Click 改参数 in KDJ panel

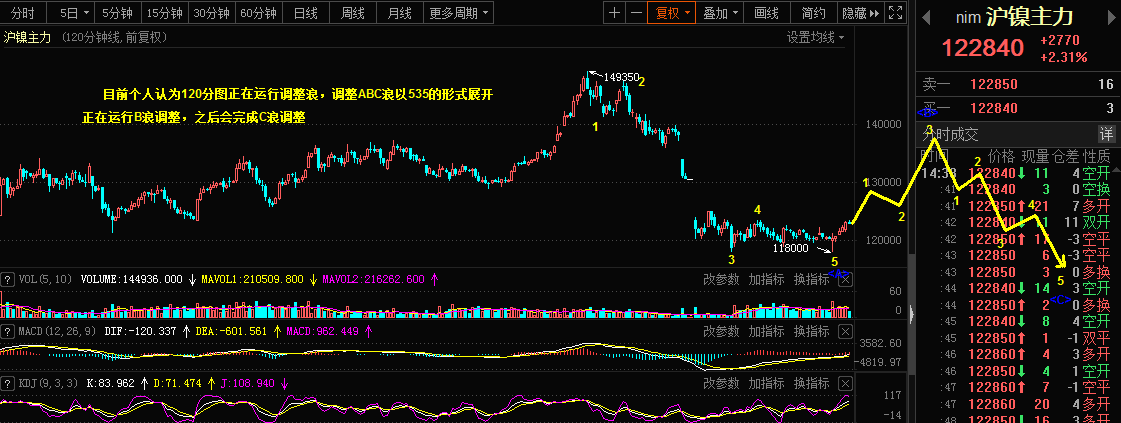pos(721,383)
